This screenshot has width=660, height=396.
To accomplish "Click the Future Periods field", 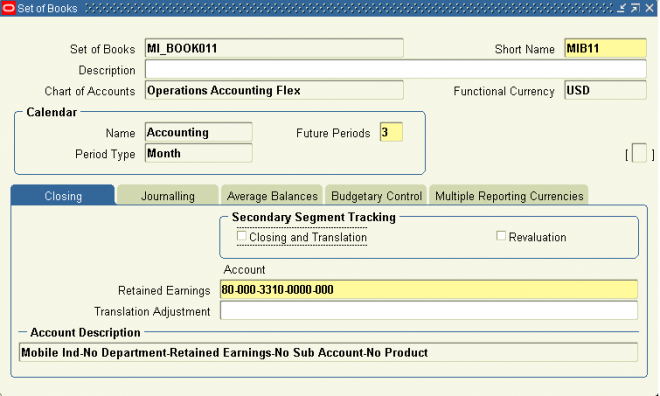I will click(391, 132).
